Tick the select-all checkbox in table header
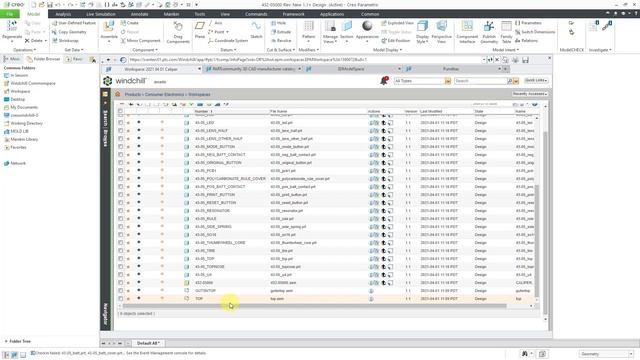The image size is (640, 360). pyautogui.click(x=120, y=111)
